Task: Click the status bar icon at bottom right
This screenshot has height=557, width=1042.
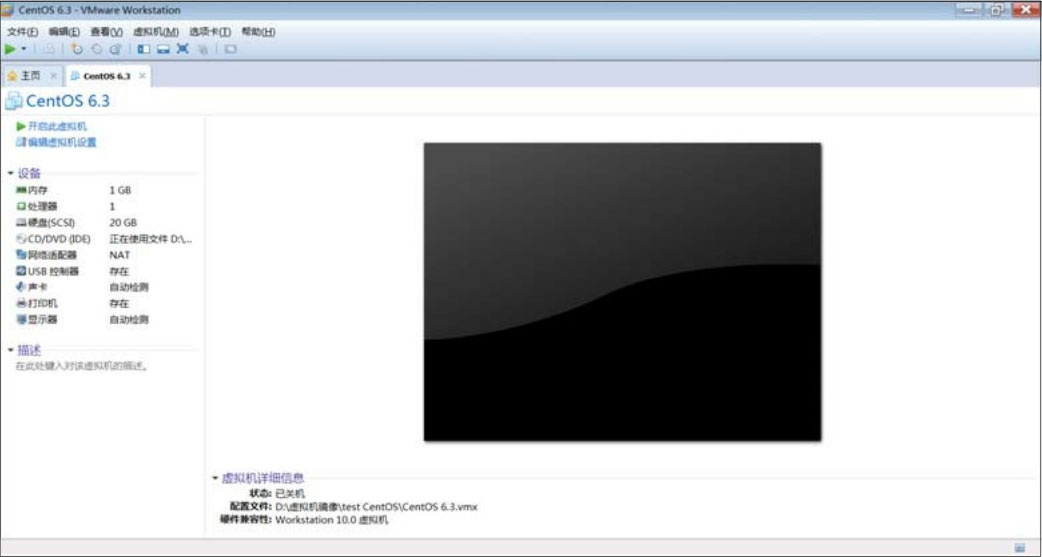Action: pos(1020,548)
